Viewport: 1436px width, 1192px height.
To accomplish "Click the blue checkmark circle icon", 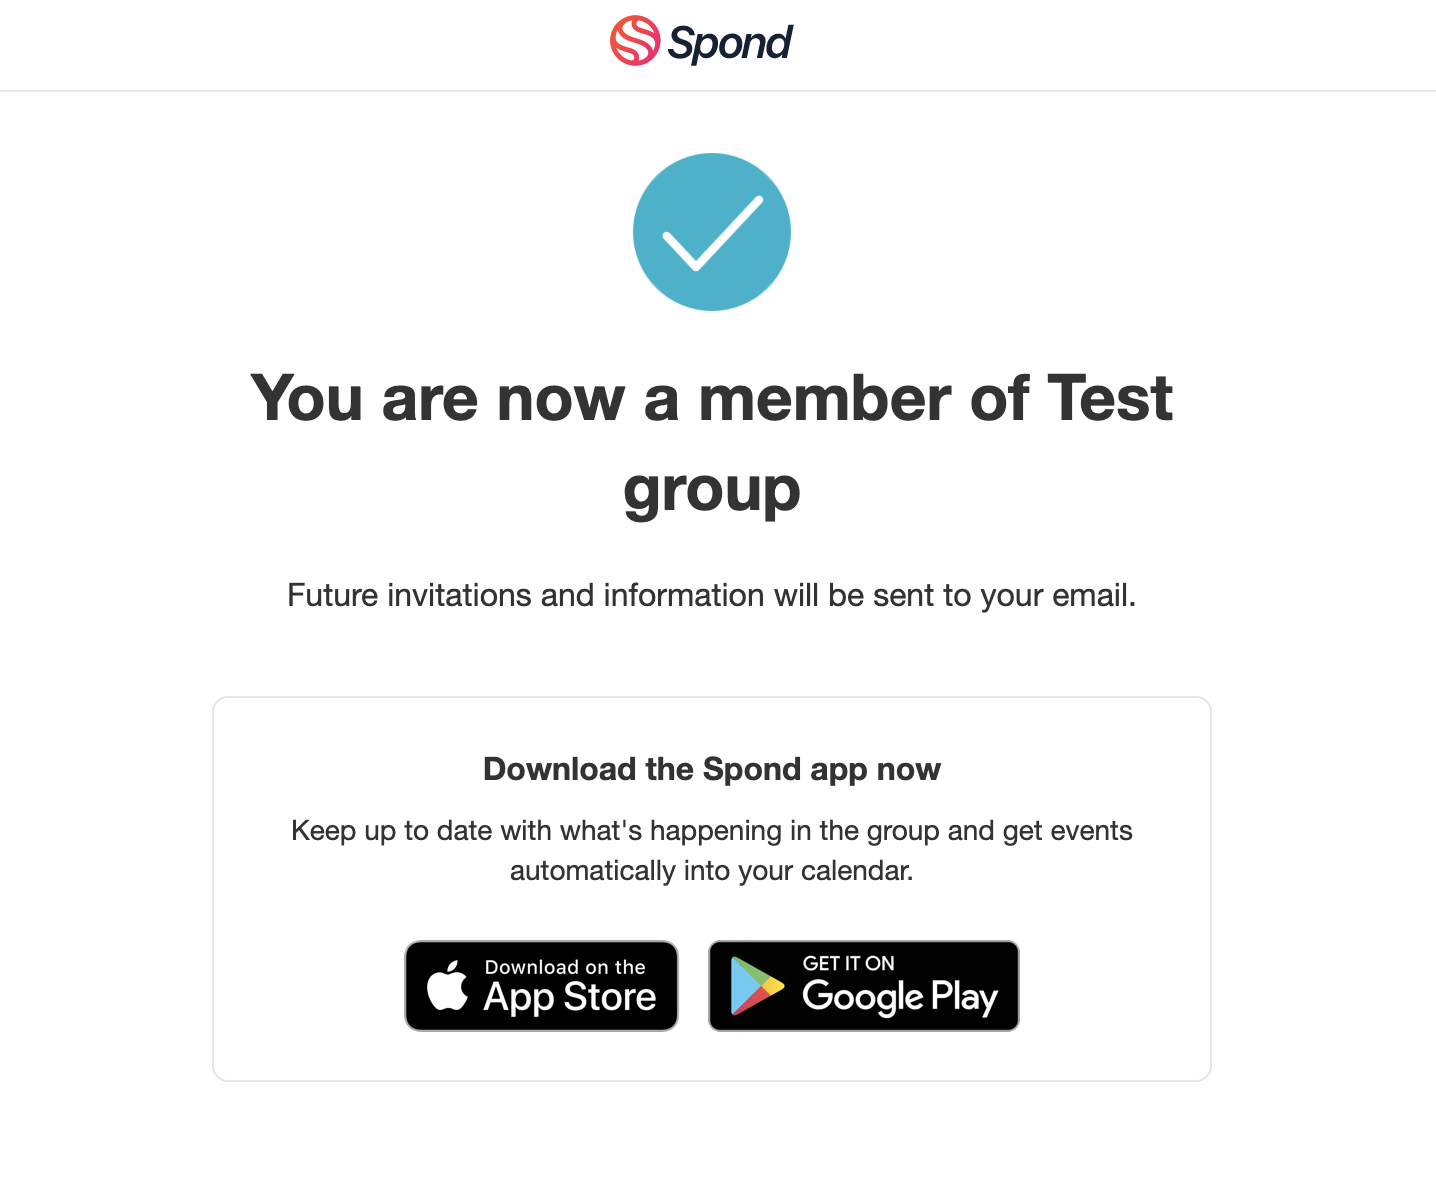I will pyautogui.click(x=712, y=232).
